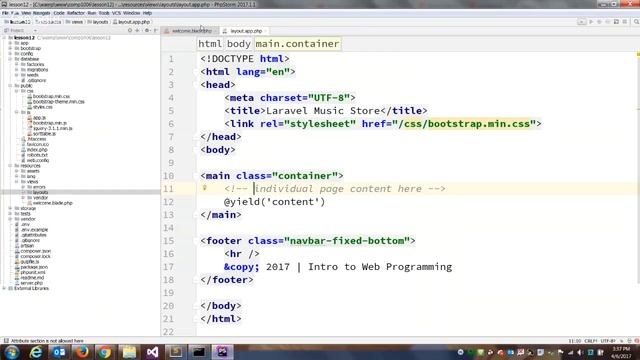Open the Refactor menu
640x360 pixels.
[x=76, y=13]
